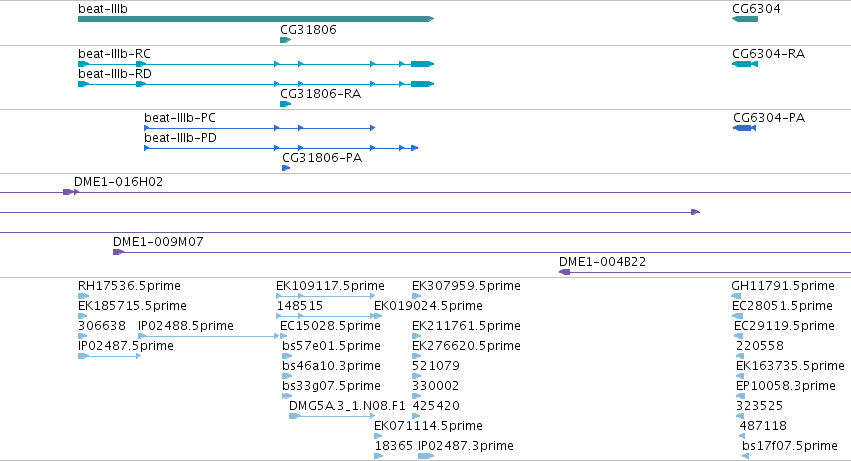Select the IP02487.3prime EST glyph

coord(426,456)
